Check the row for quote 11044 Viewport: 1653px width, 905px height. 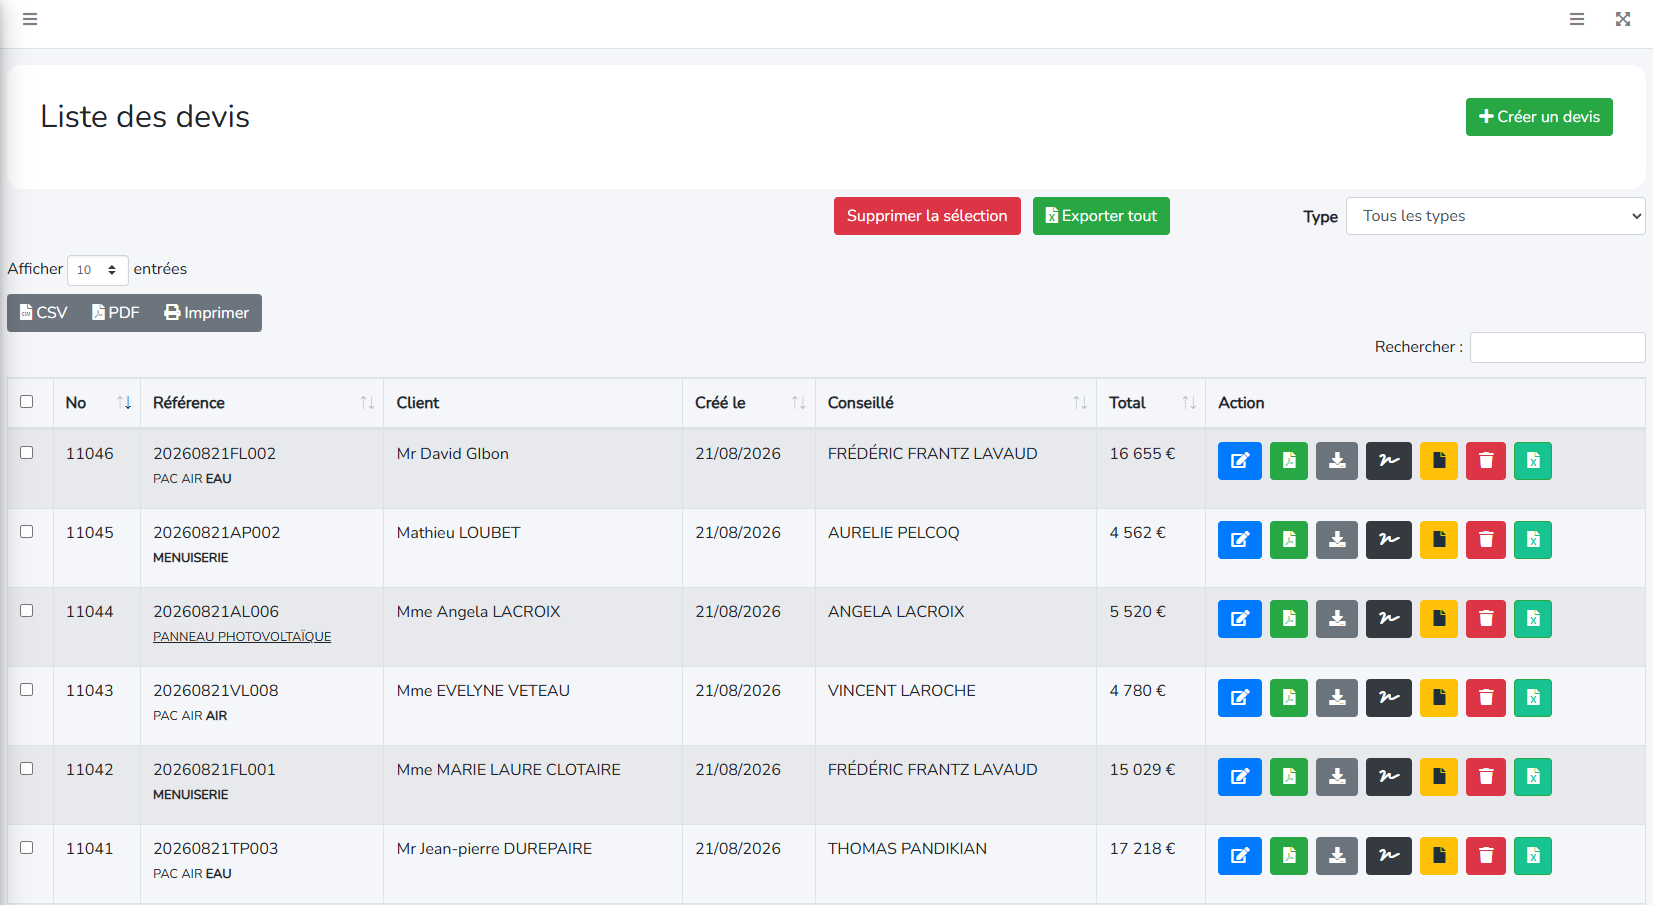(x=27, y=611)
